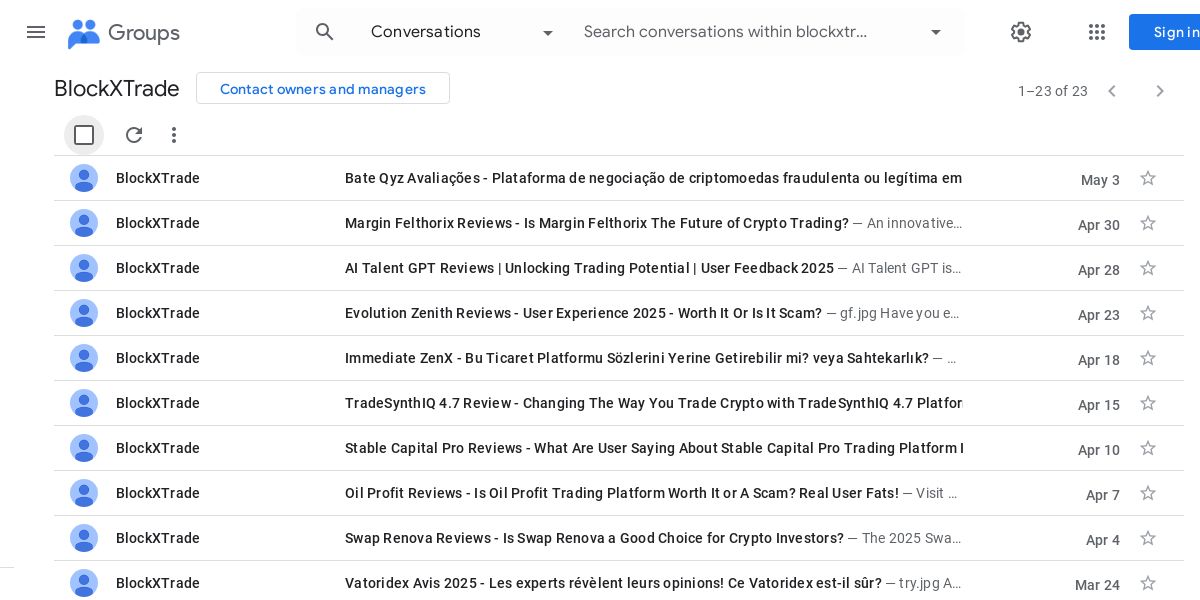This screenshot has width=1200, height=600.
Task: Click the BlockXTrade avatar on Swap Renova row
Action: pyautogui.click(x=84, y=538)
